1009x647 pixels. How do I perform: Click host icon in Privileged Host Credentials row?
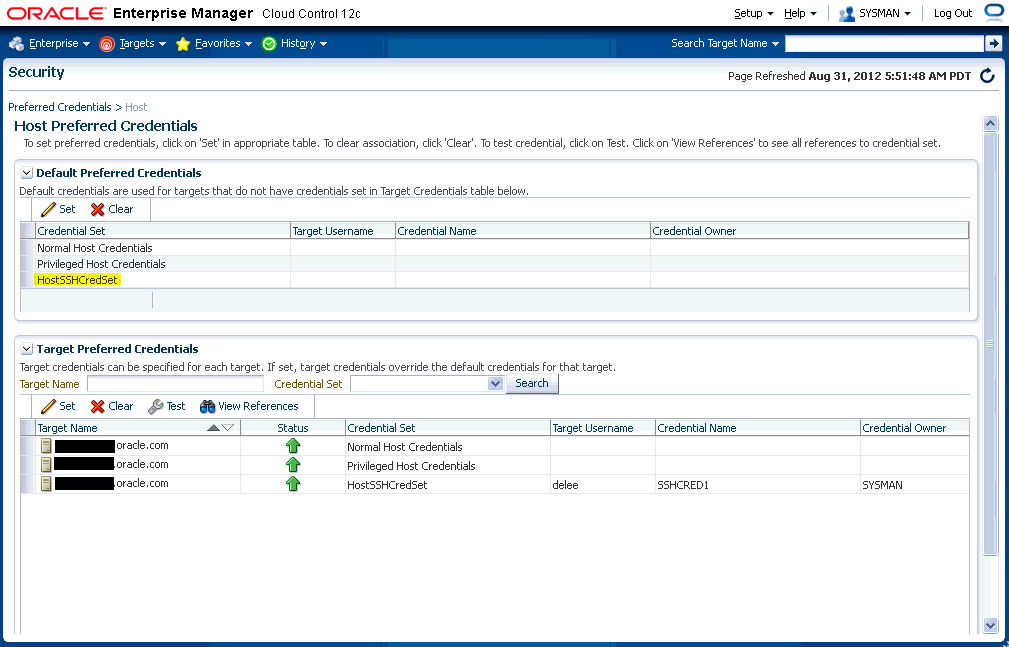pyautogui.click(x=46, y=464)
